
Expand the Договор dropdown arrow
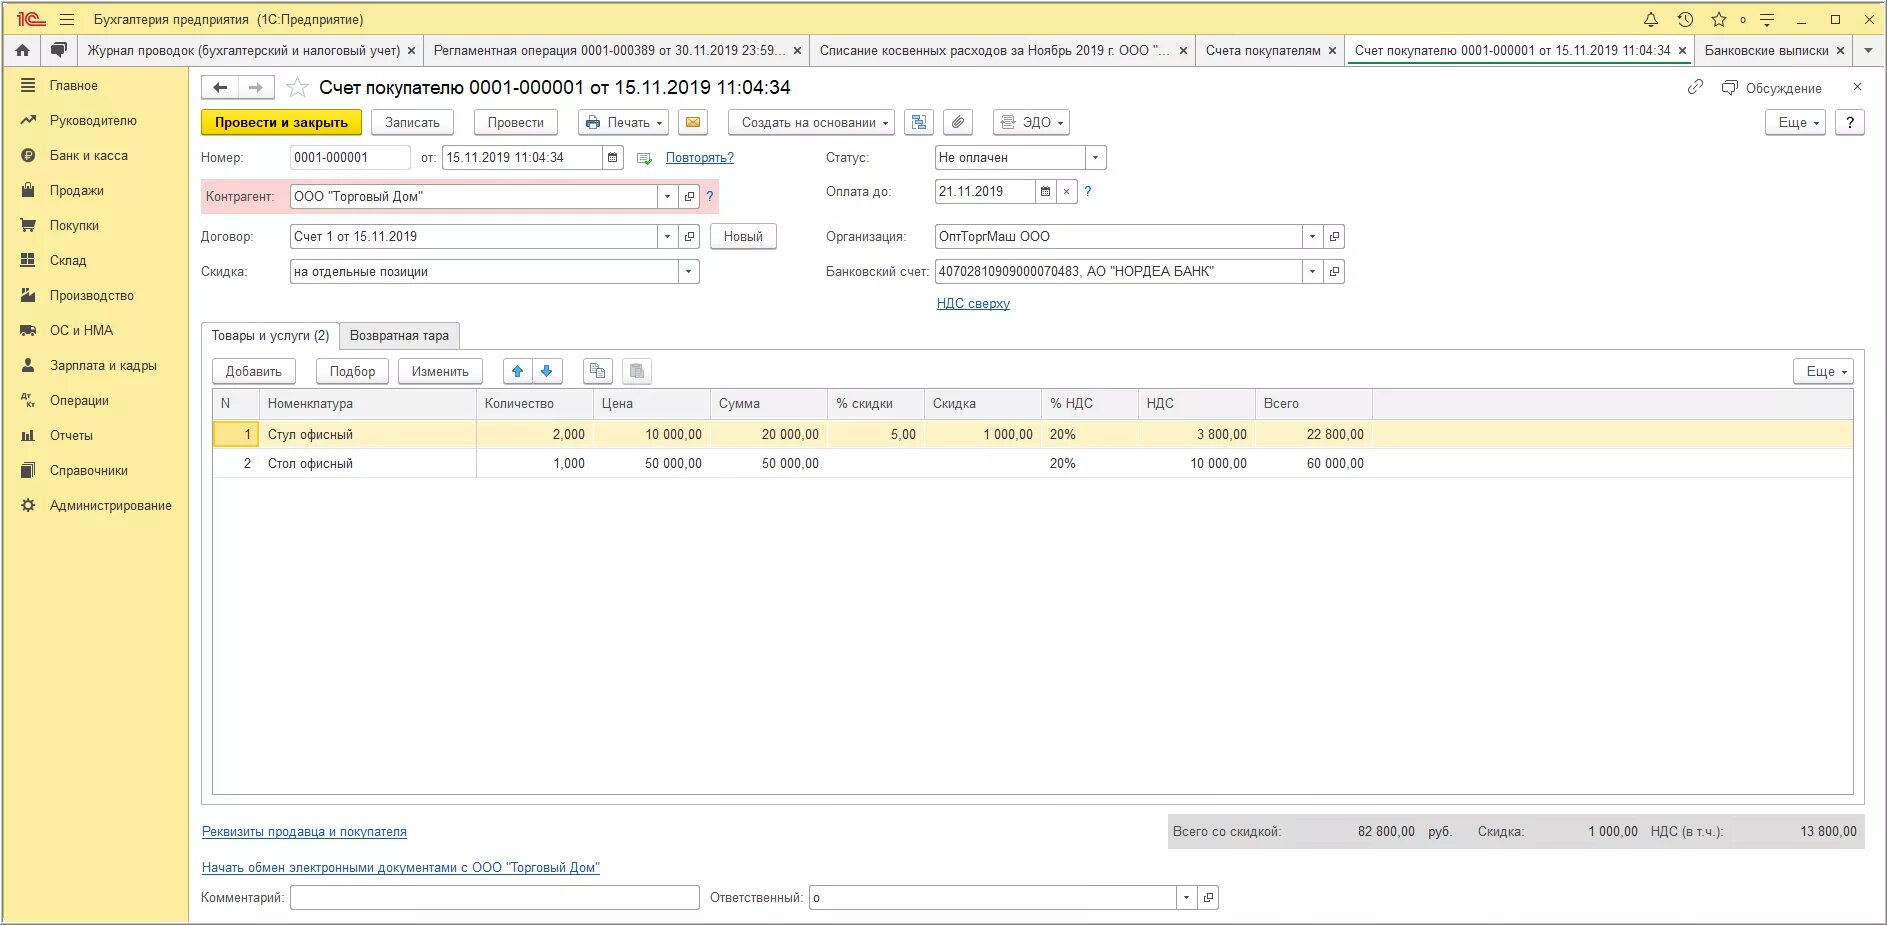coord(667,236)
